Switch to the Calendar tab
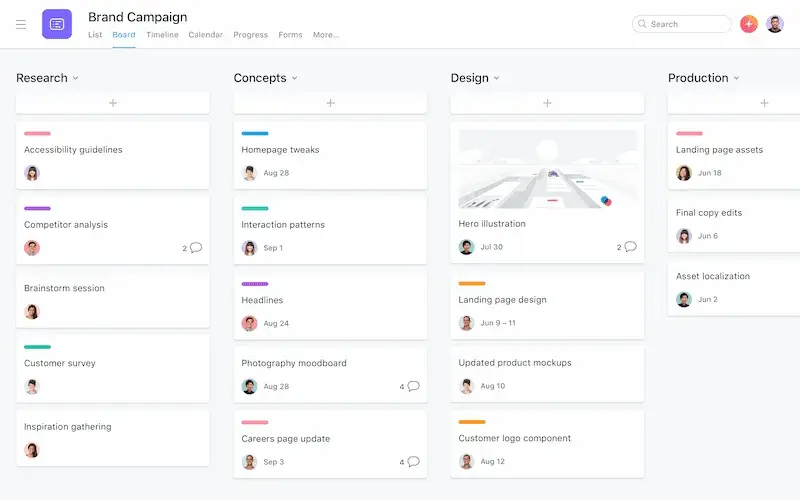Screen dimensions: 800x500 point(205,35)
